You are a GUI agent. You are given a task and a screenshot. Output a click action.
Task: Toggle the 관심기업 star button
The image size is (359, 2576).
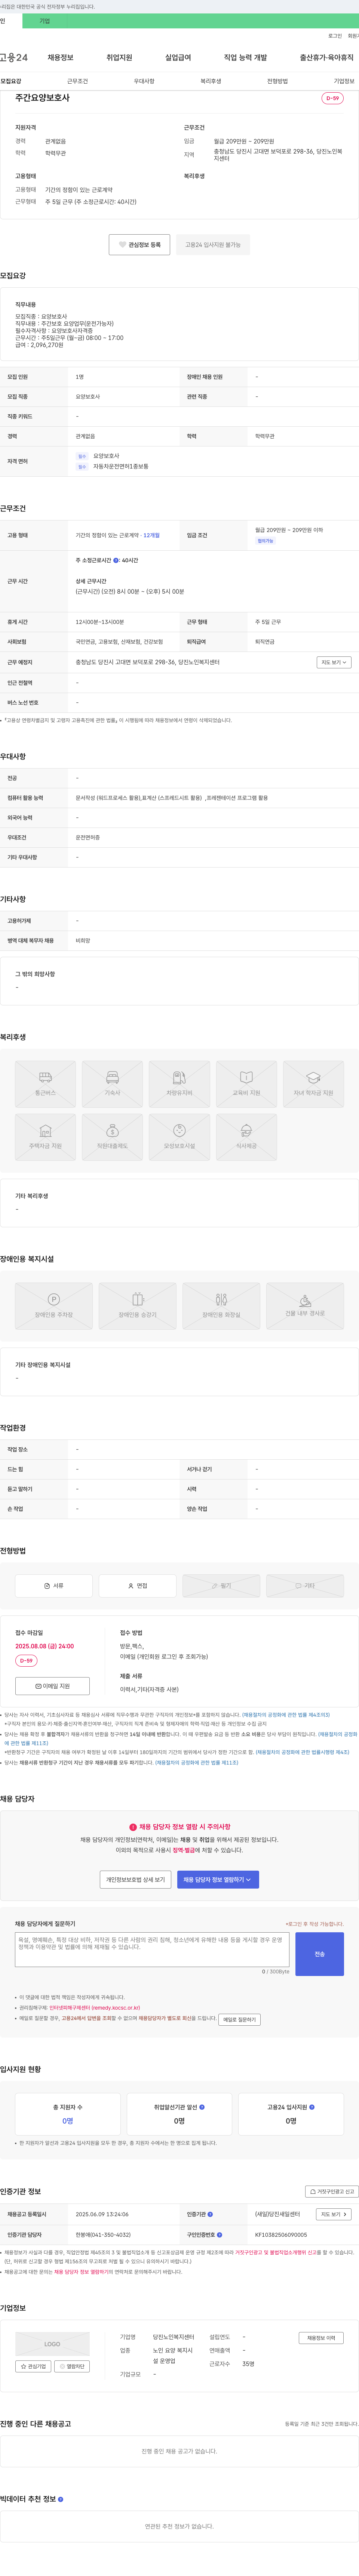[x=33, y=2366]
